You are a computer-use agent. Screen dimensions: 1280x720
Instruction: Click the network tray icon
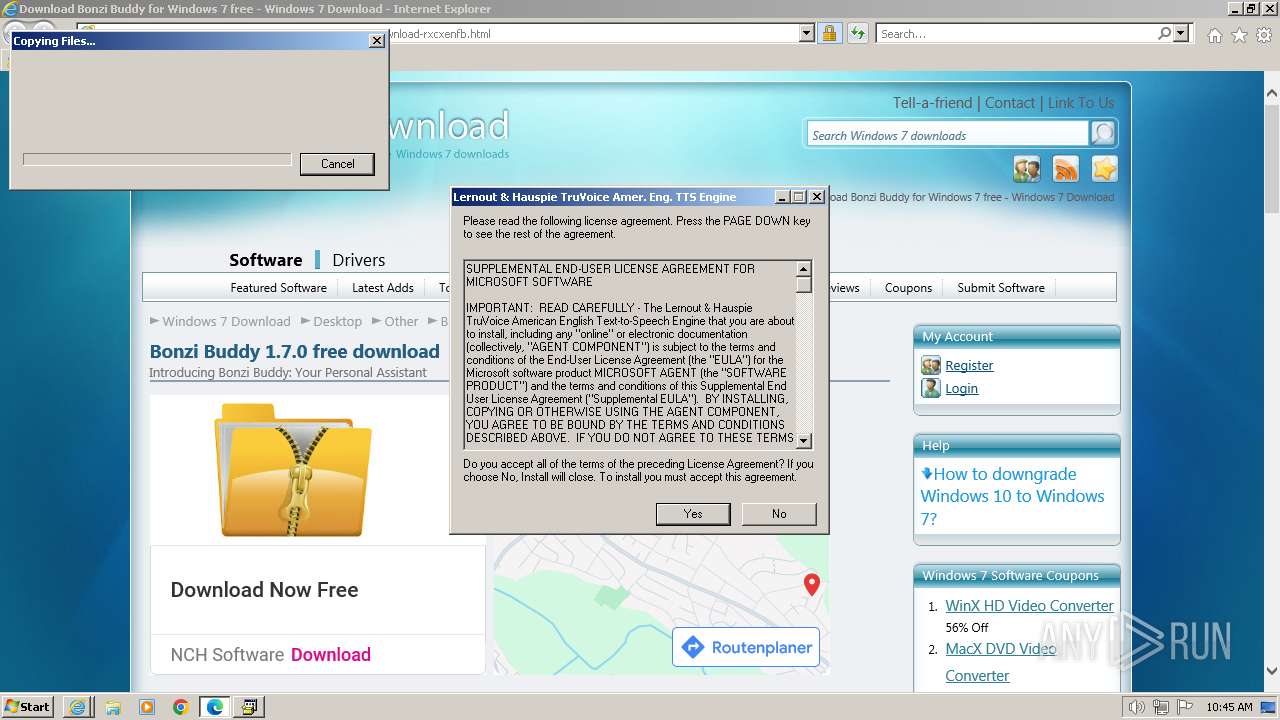tap(1160, 707)
